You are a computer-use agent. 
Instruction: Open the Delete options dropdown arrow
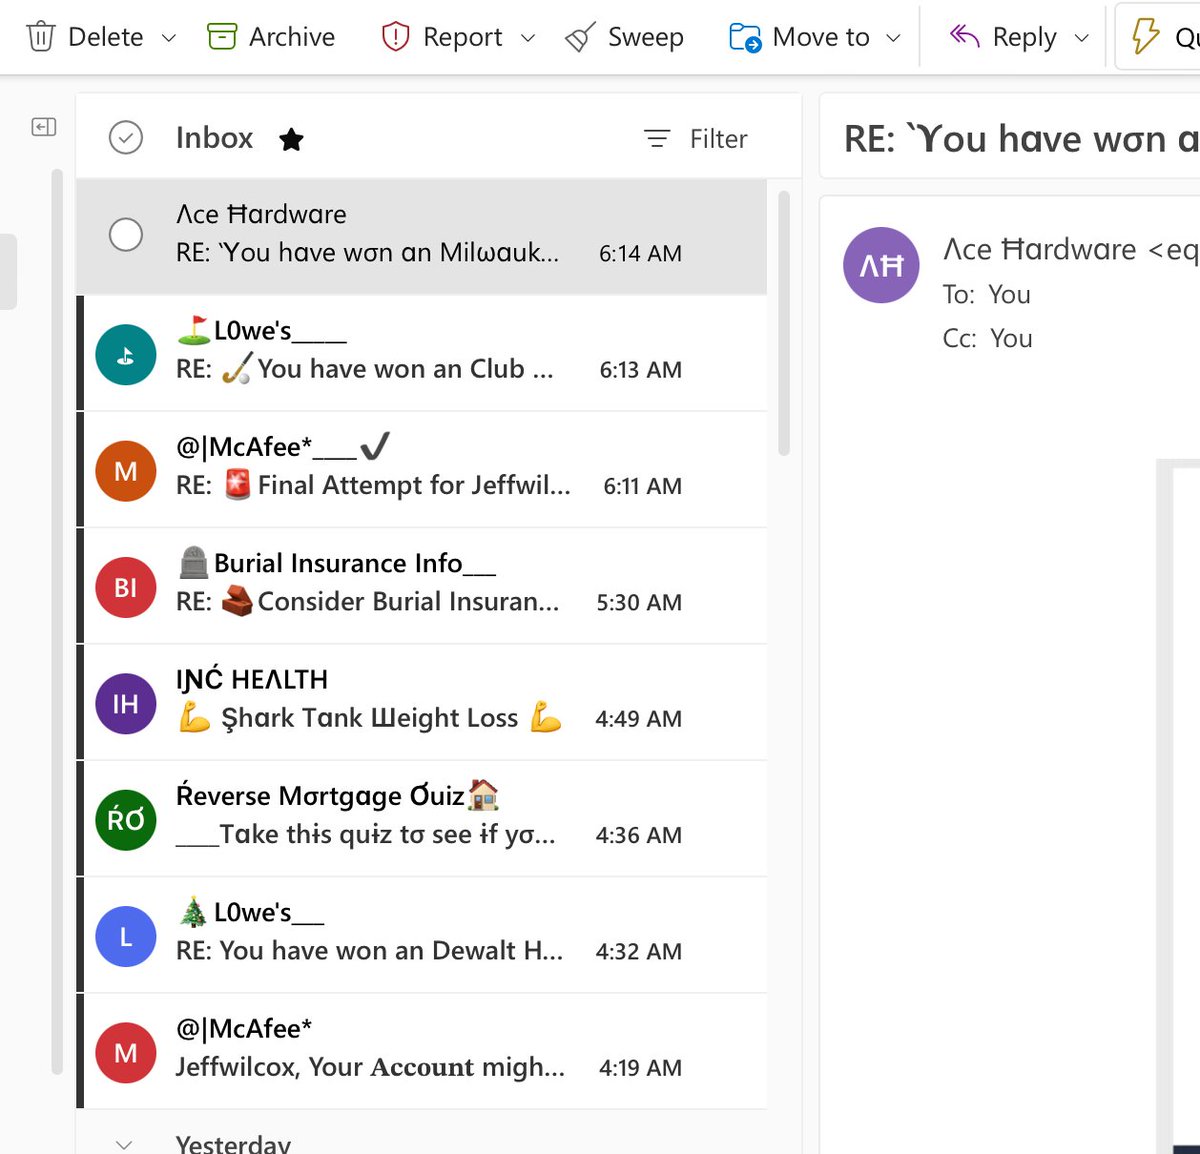pos(169,38)
